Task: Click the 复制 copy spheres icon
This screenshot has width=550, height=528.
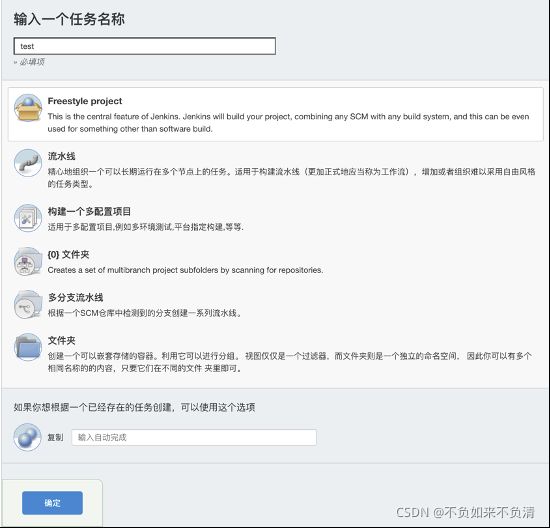Action: (x=27, y=437)
